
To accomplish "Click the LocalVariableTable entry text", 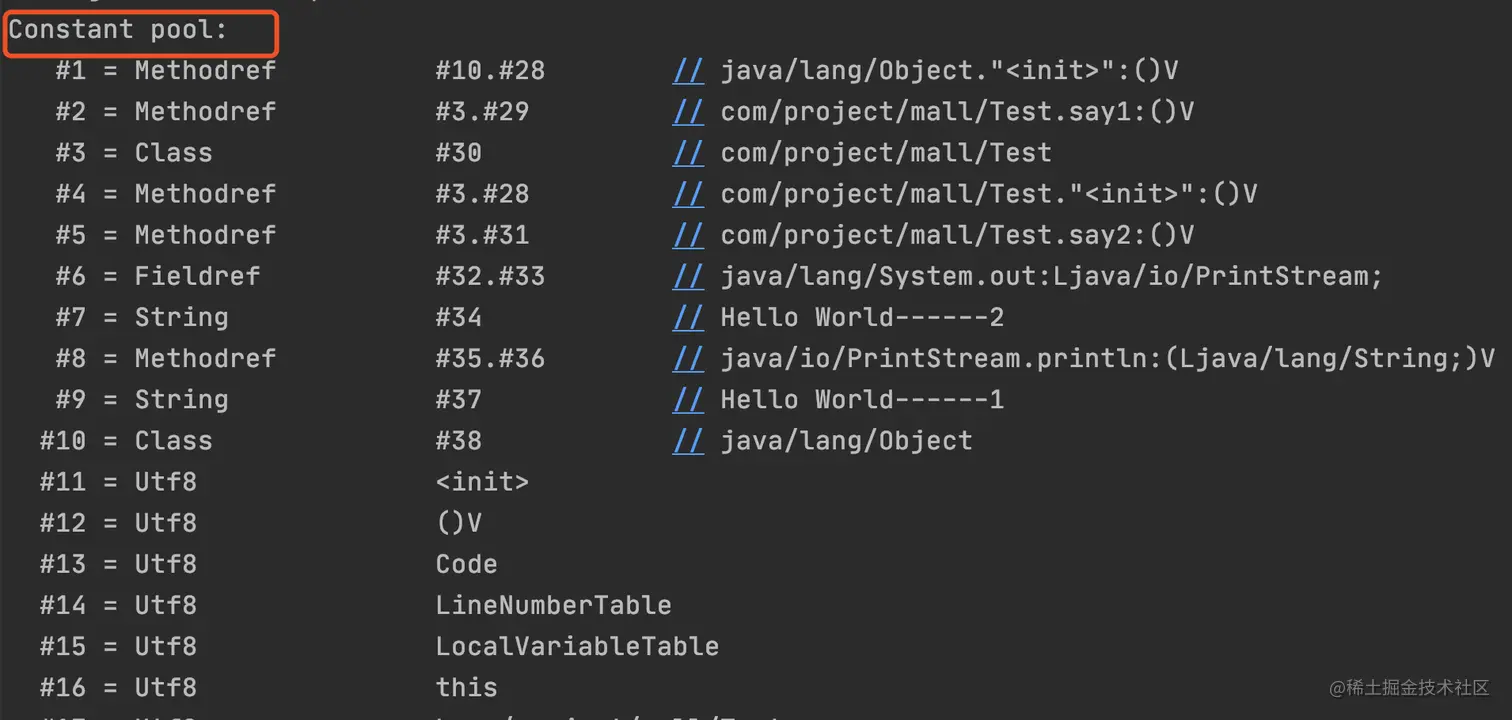I will [577, 646].
